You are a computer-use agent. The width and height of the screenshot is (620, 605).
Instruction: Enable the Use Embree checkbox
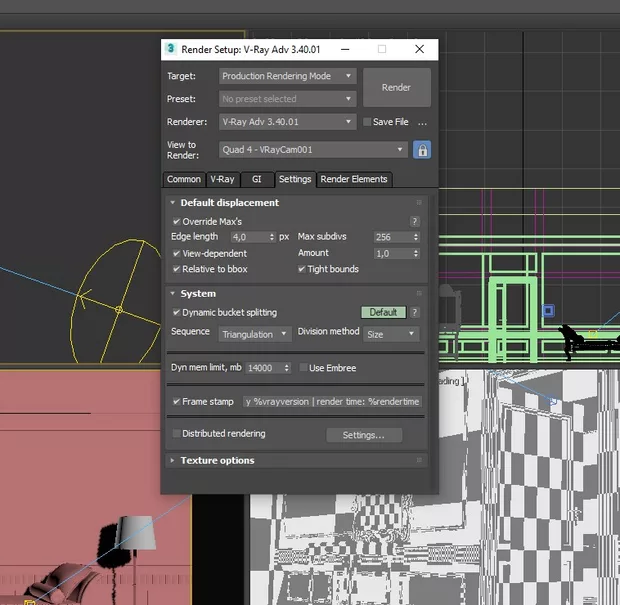[x=303, y=368]
